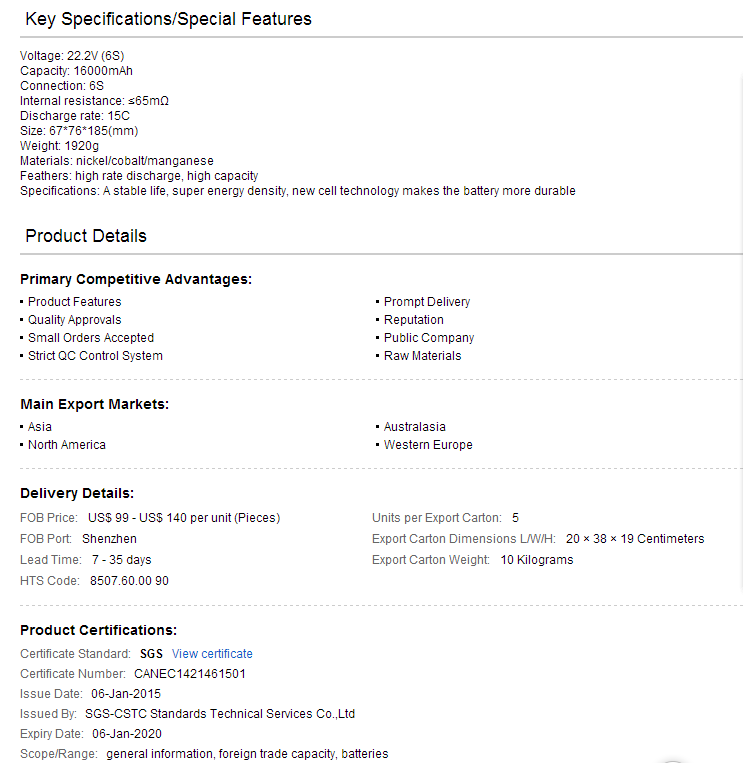The width and height of the screenshot is (743, 763).
Task: Click the Expiry Date 06-Jan-2020 value
Action: (127, 734)
